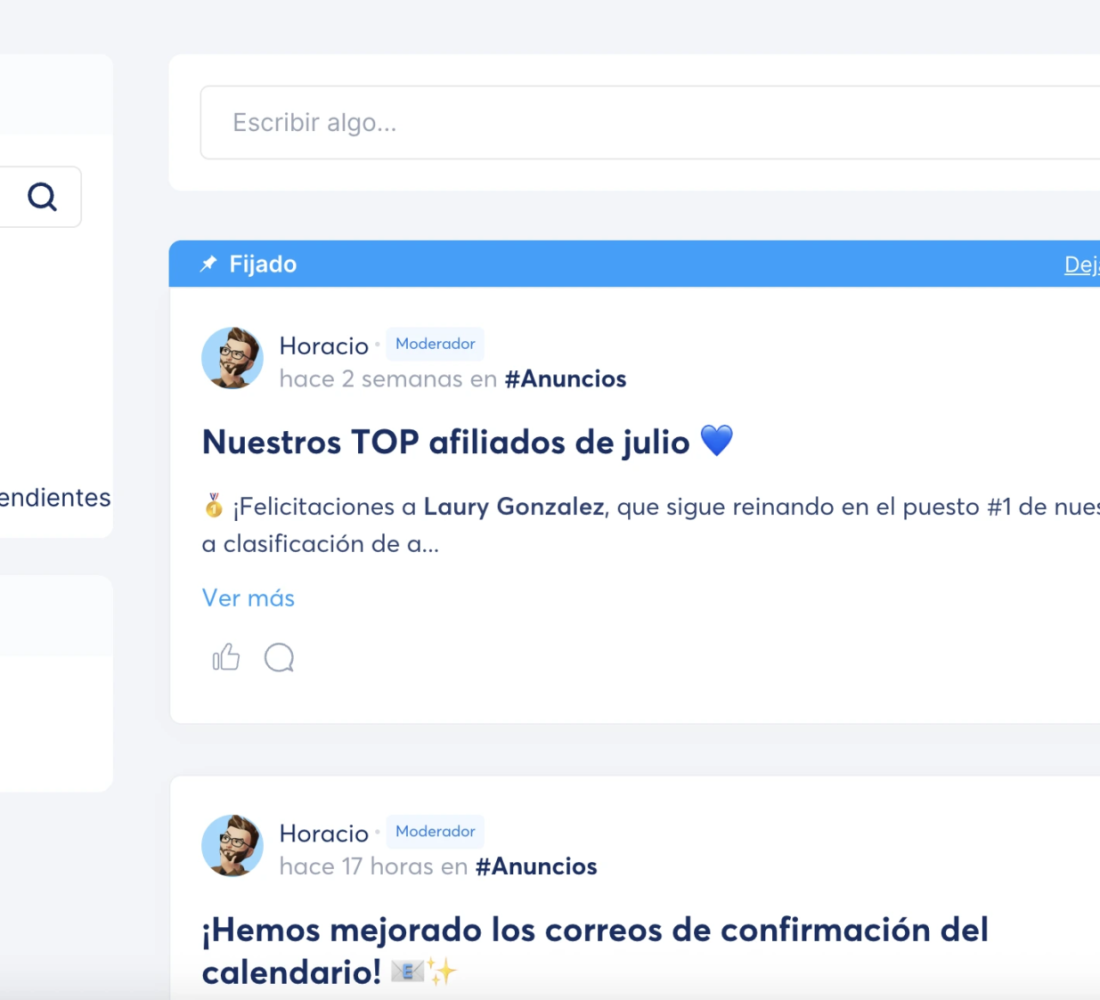Click Horacio's name on the second post
Viewport: 1100px width, 1000px height.
324,834
